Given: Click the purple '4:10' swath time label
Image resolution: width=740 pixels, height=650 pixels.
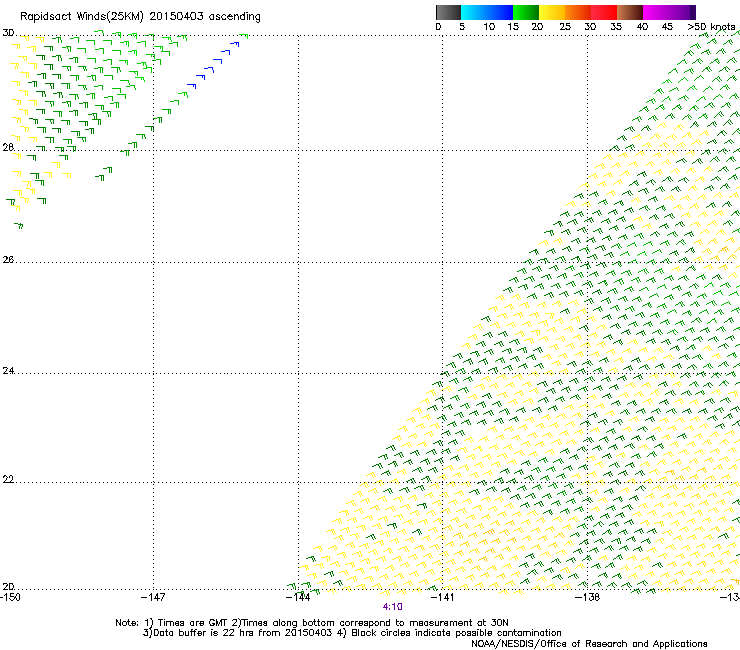Looking at the screenshot, I should (393, 607).
